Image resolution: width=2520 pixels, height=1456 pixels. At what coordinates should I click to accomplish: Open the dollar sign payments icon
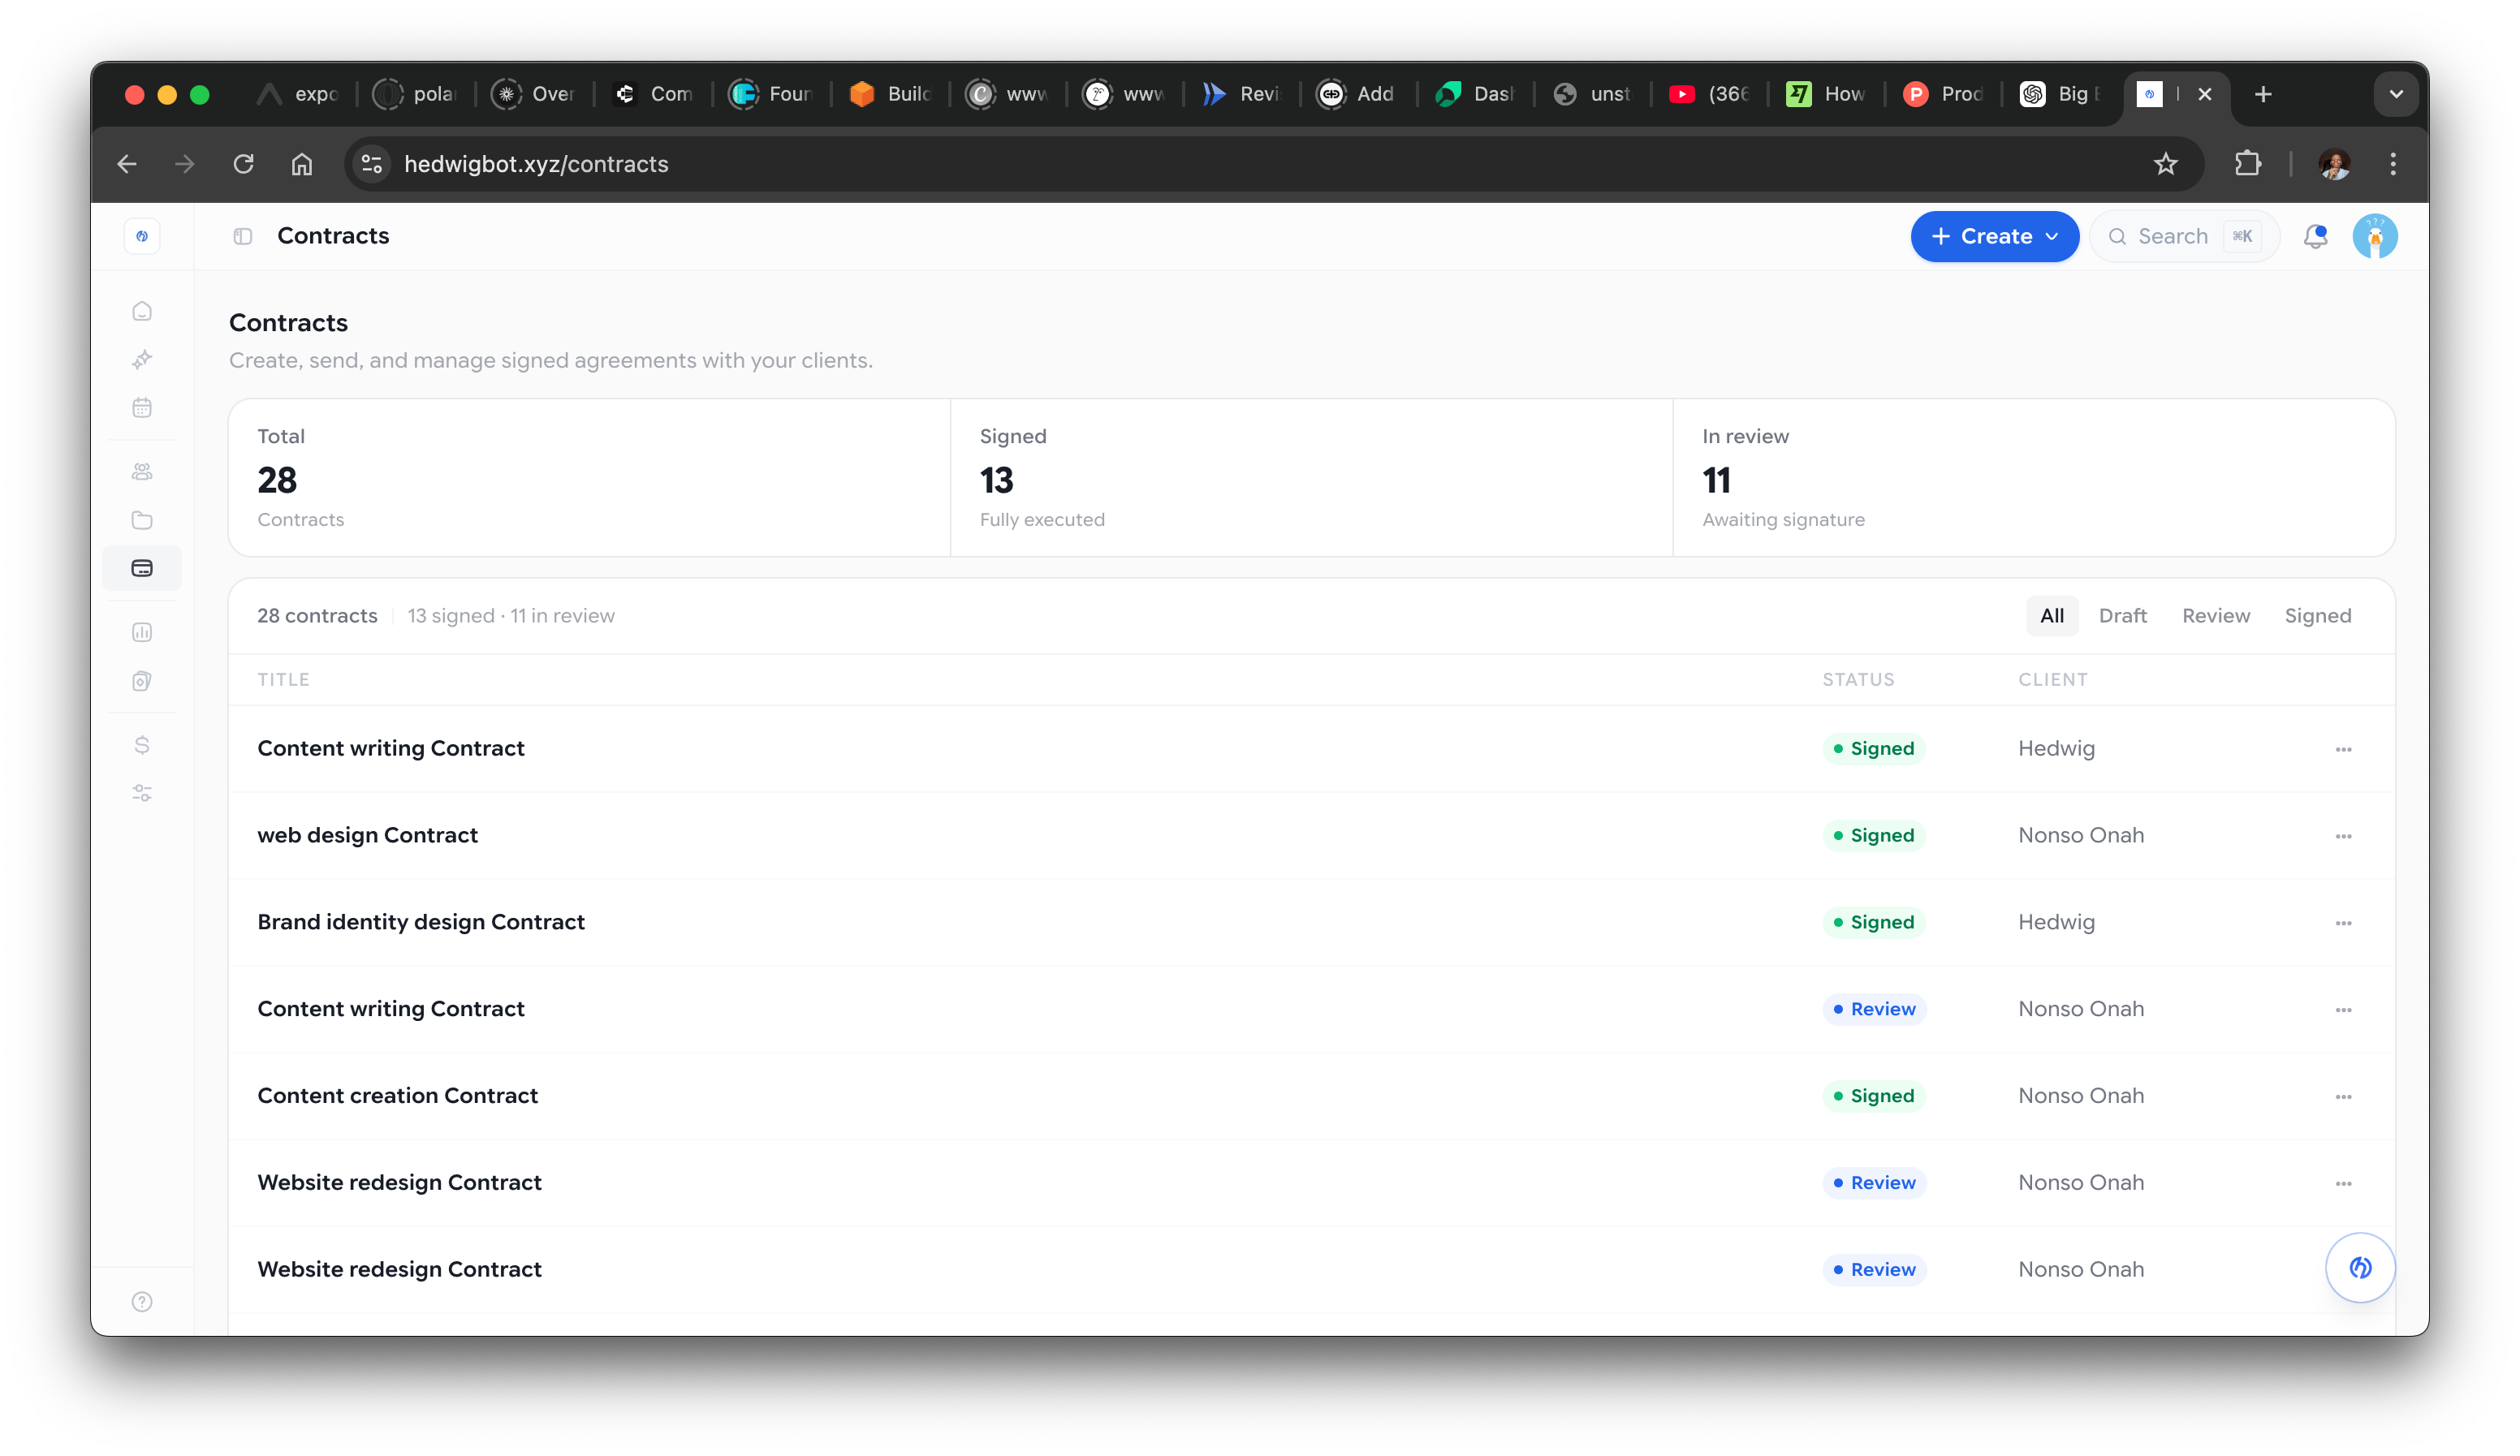[142, 745]
